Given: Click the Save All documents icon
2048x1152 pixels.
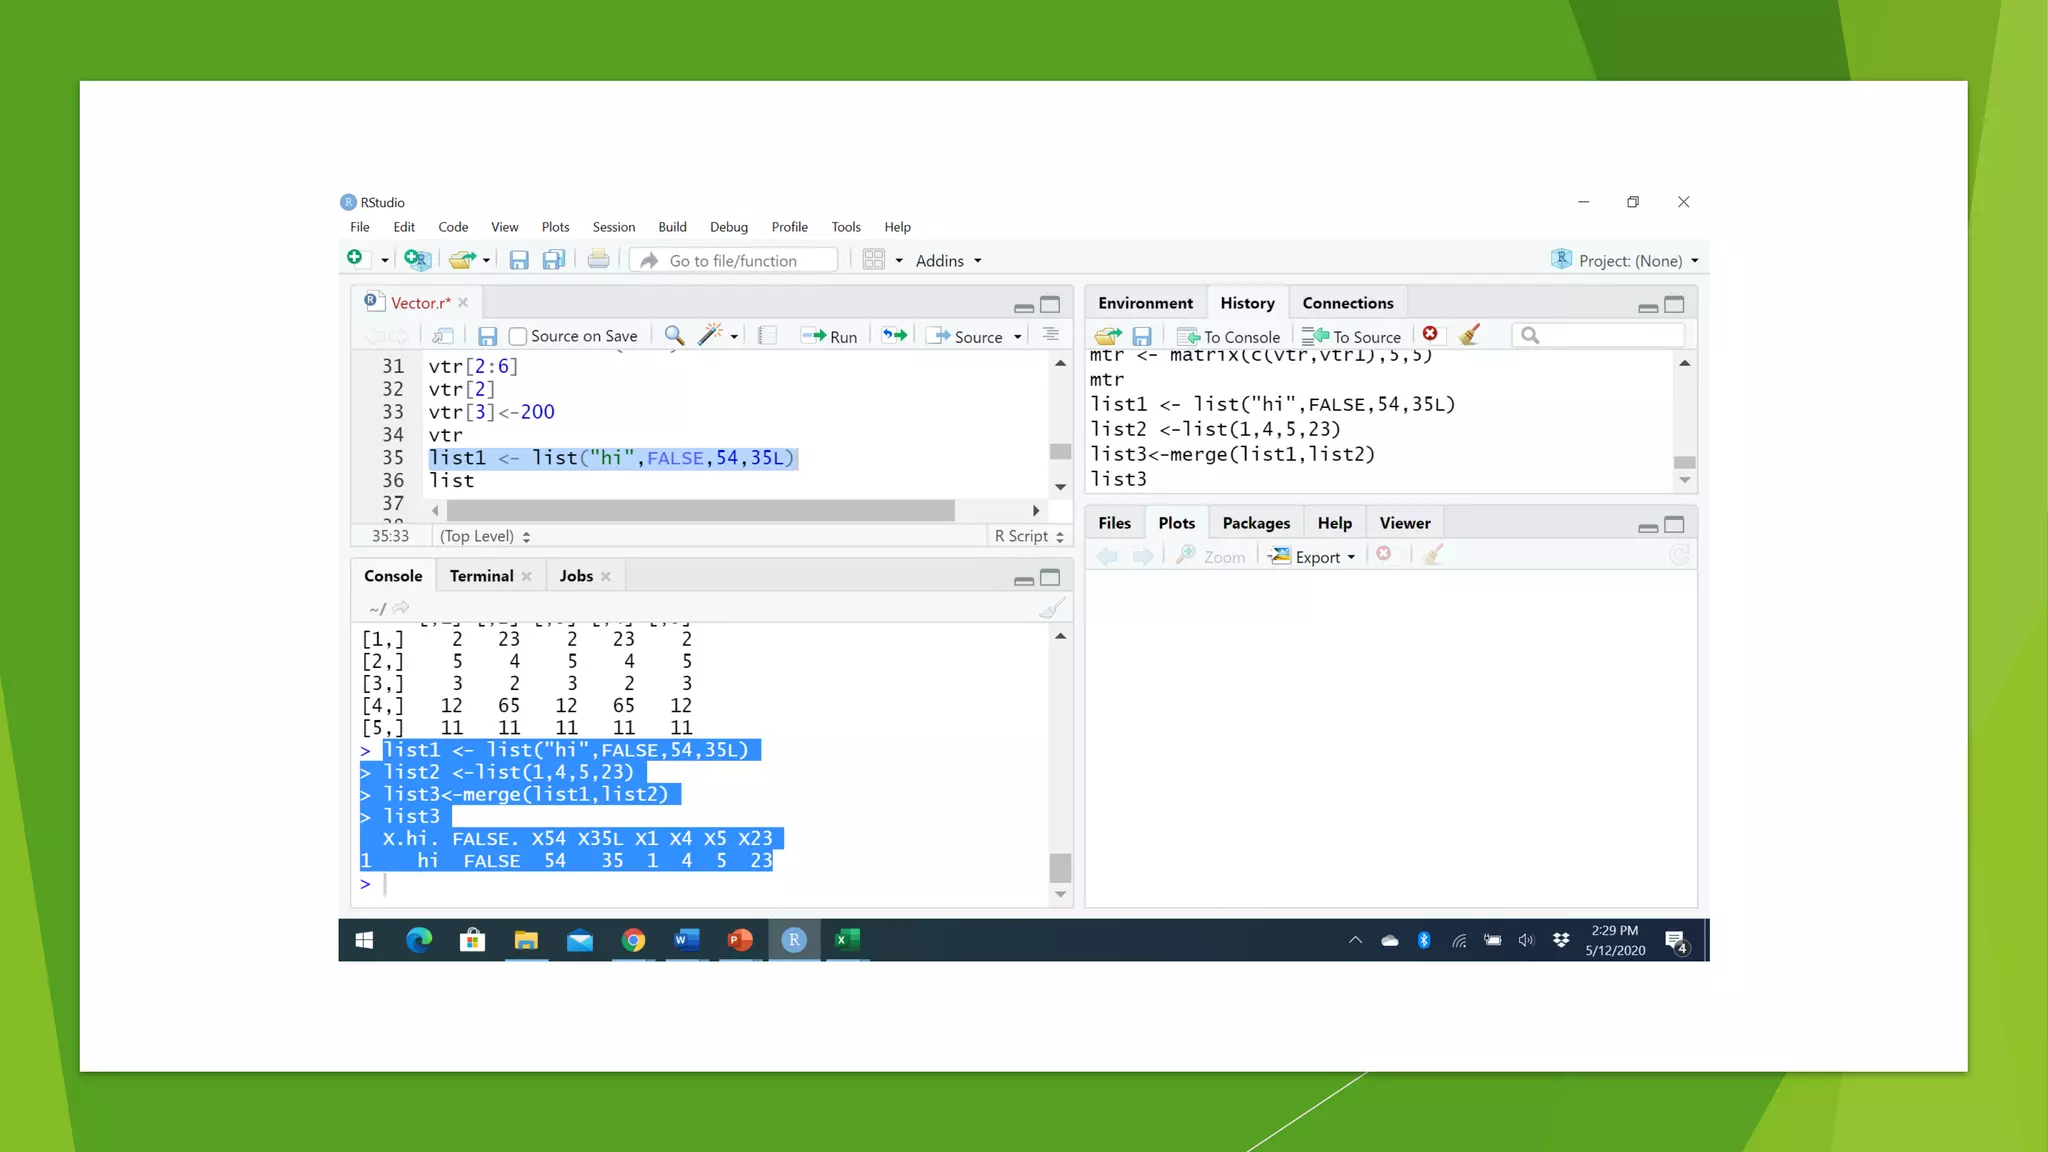Looking at the screenshot, I should point(553,260).
